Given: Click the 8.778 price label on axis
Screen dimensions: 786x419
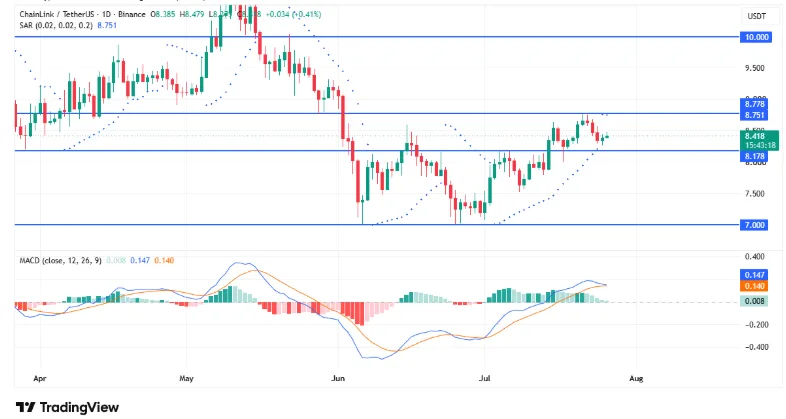Looking at the screenshot, I should tap(754, 104).
